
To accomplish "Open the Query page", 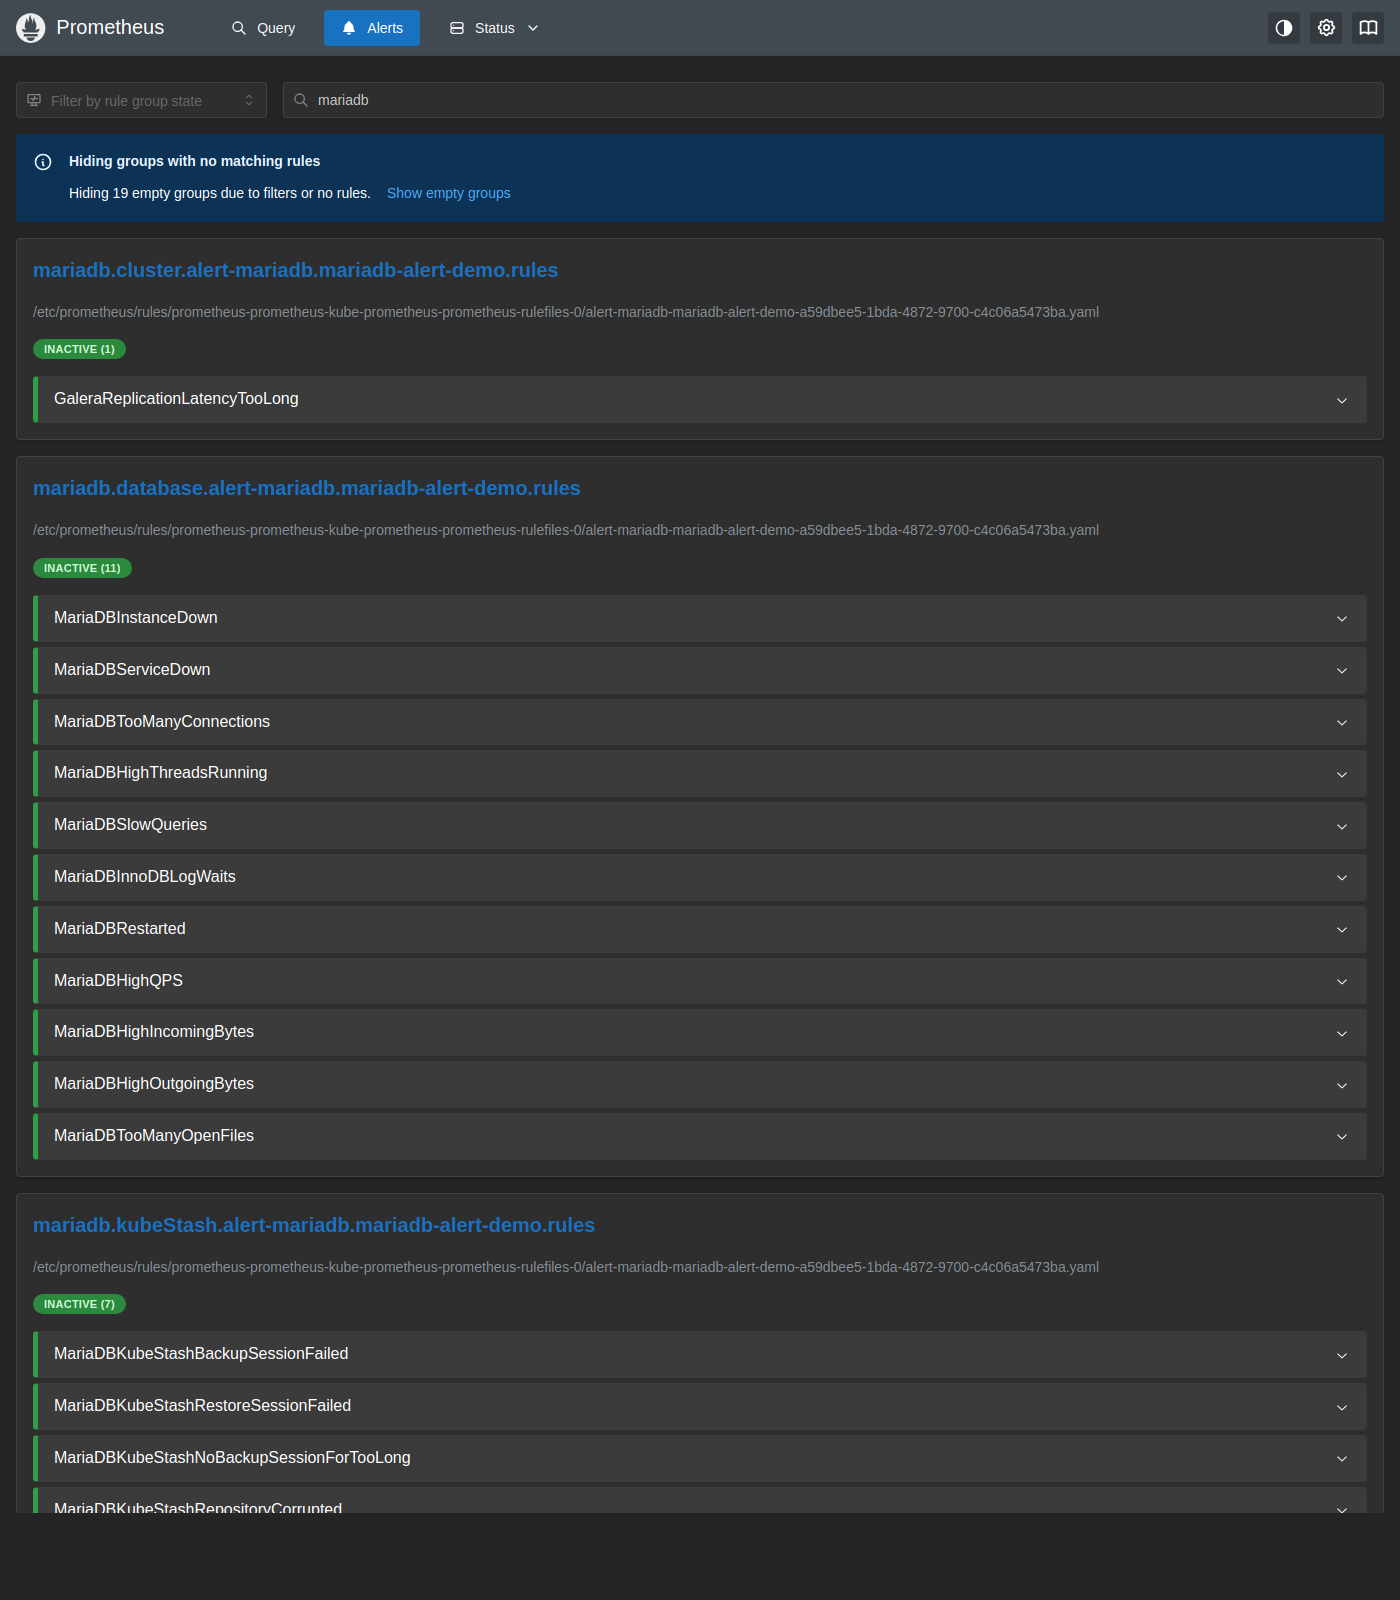I will [264, 28].
